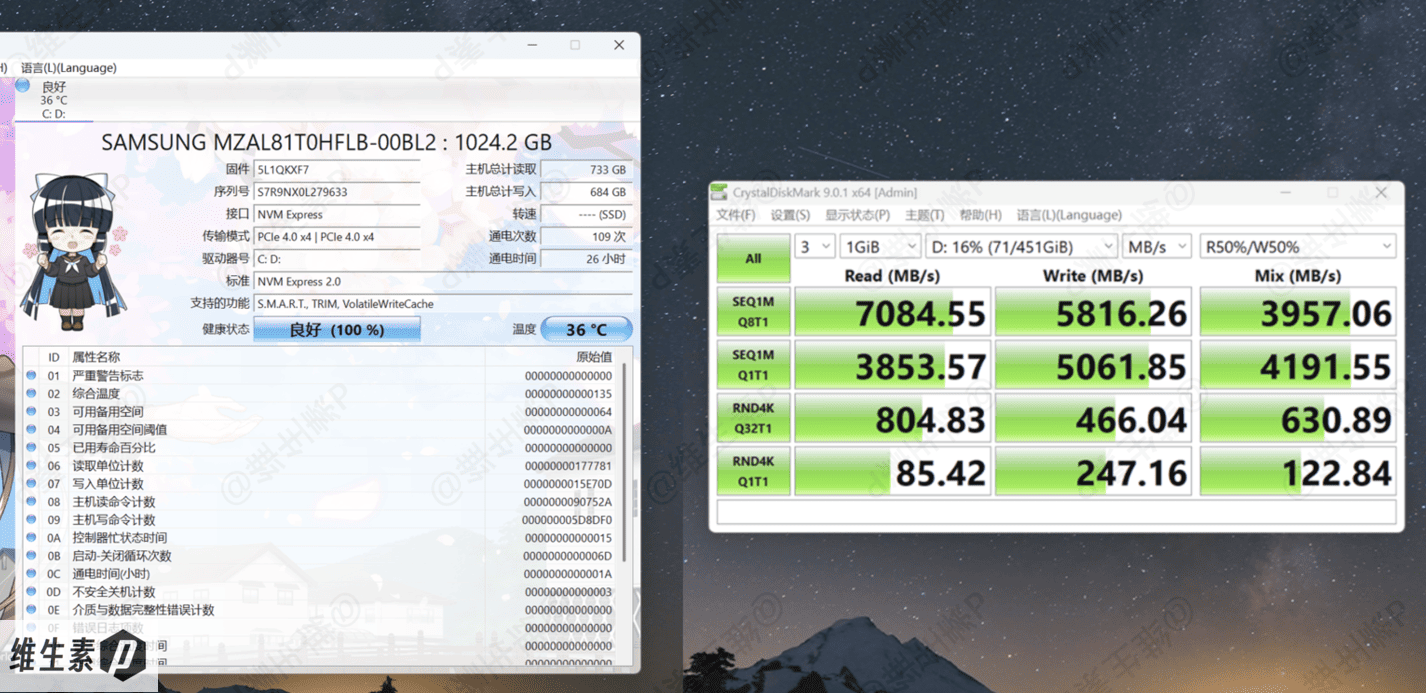Click the 已用寿命百分比 attribute row
1426x693 pixels.
[320, 448]
